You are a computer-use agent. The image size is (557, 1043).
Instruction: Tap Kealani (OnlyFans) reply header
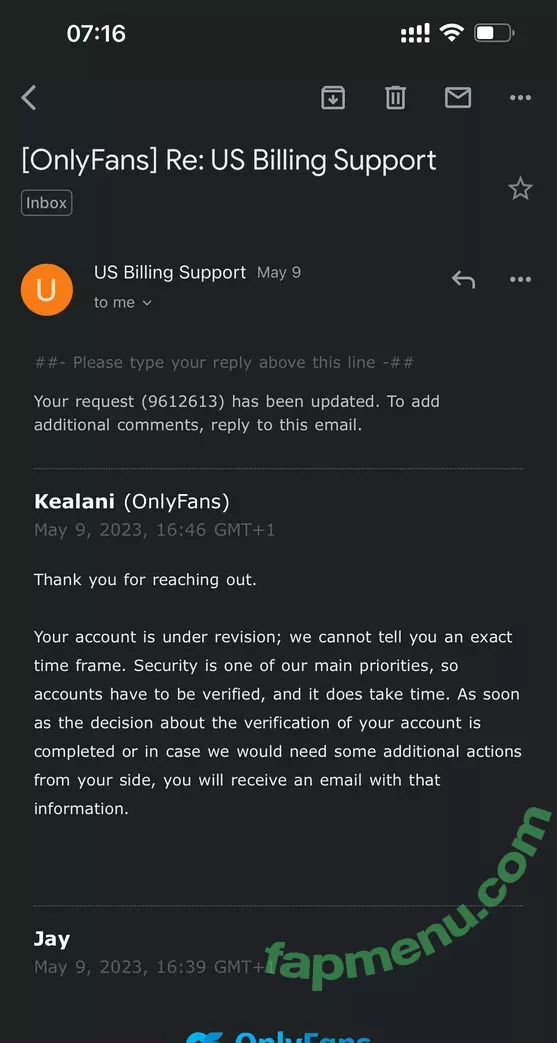132,502
